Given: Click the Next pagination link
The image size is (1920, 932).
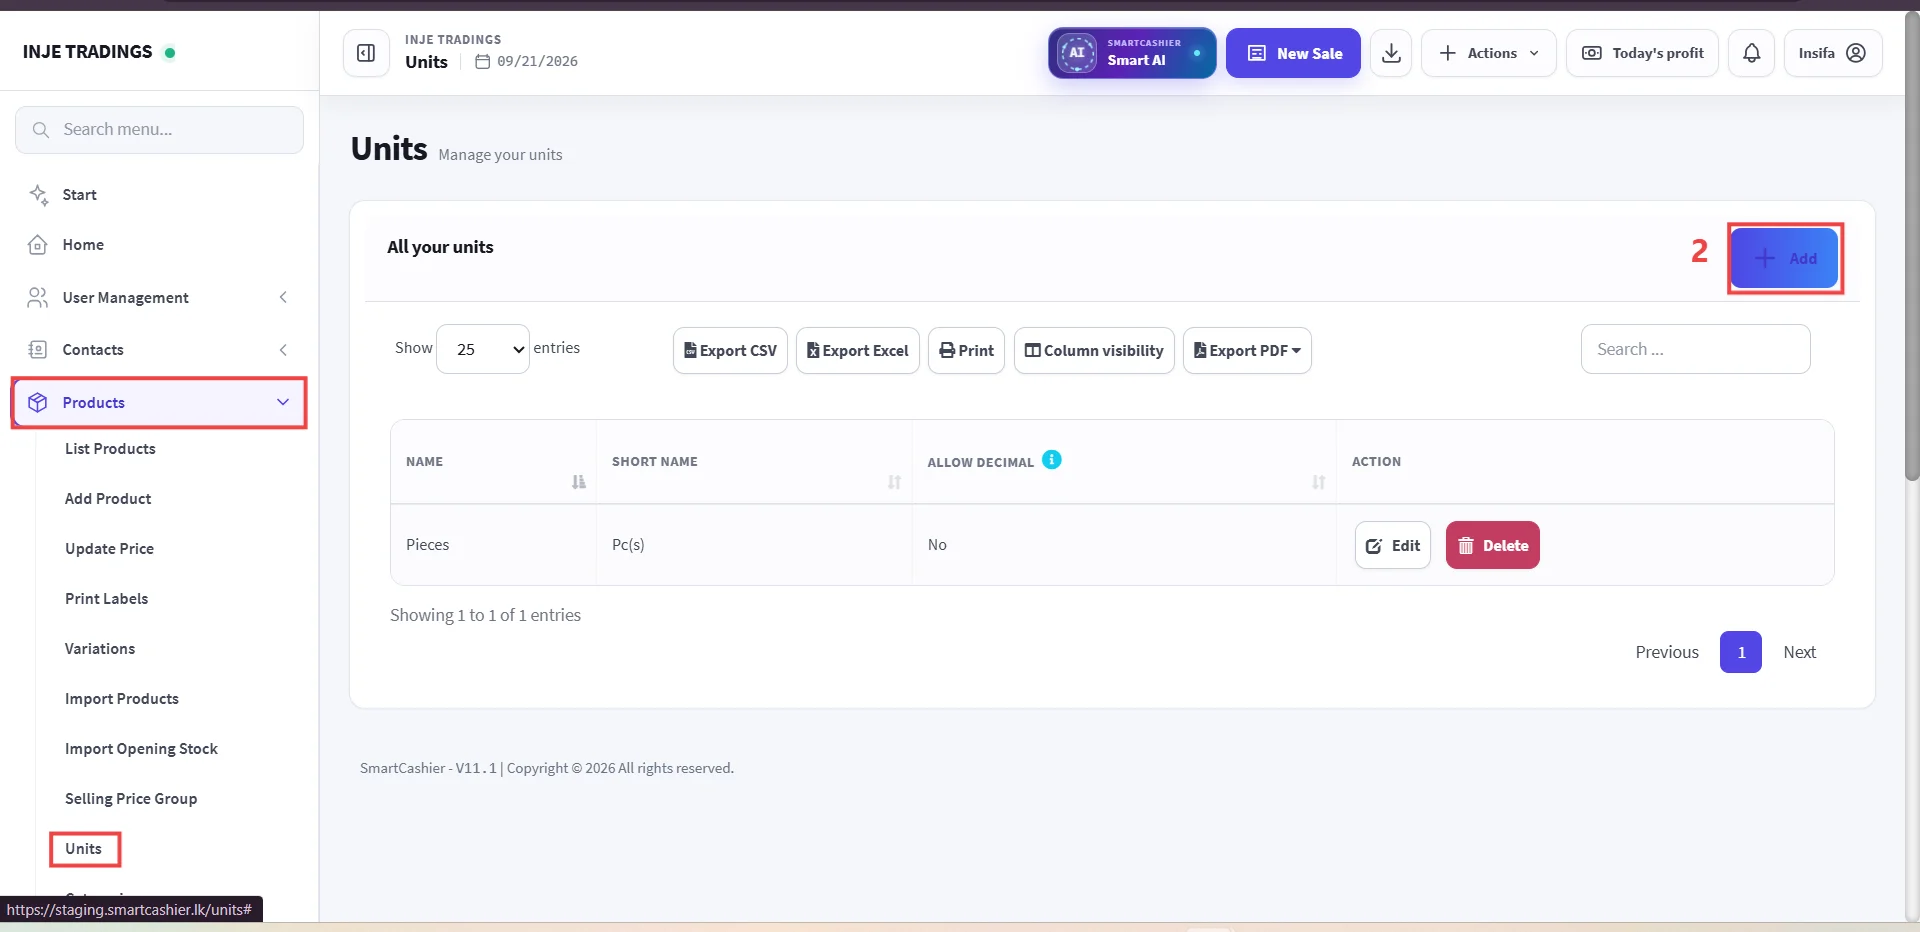Looking at the screenshot, I should [x=1799, y=652].
